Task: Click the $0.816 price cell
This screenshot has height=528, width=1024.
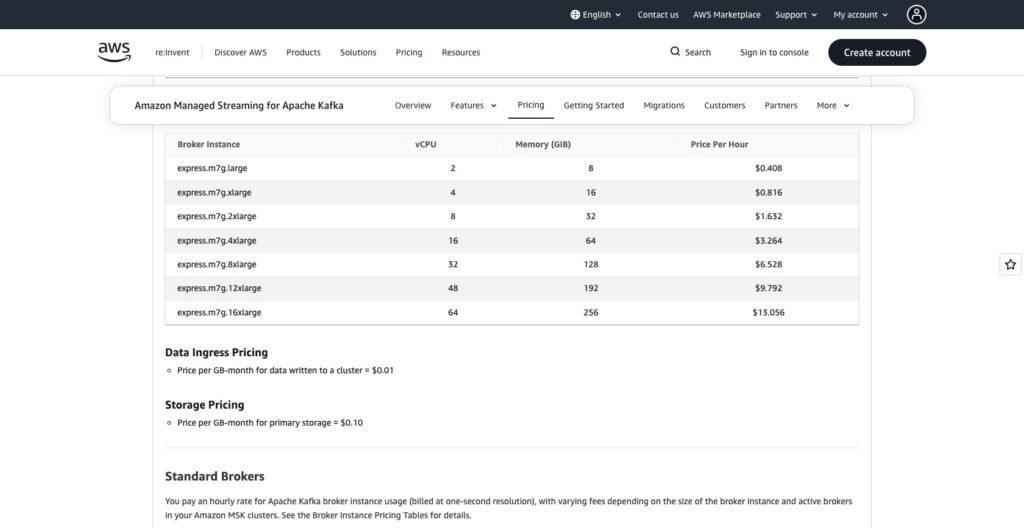Action: coord(769,192)
